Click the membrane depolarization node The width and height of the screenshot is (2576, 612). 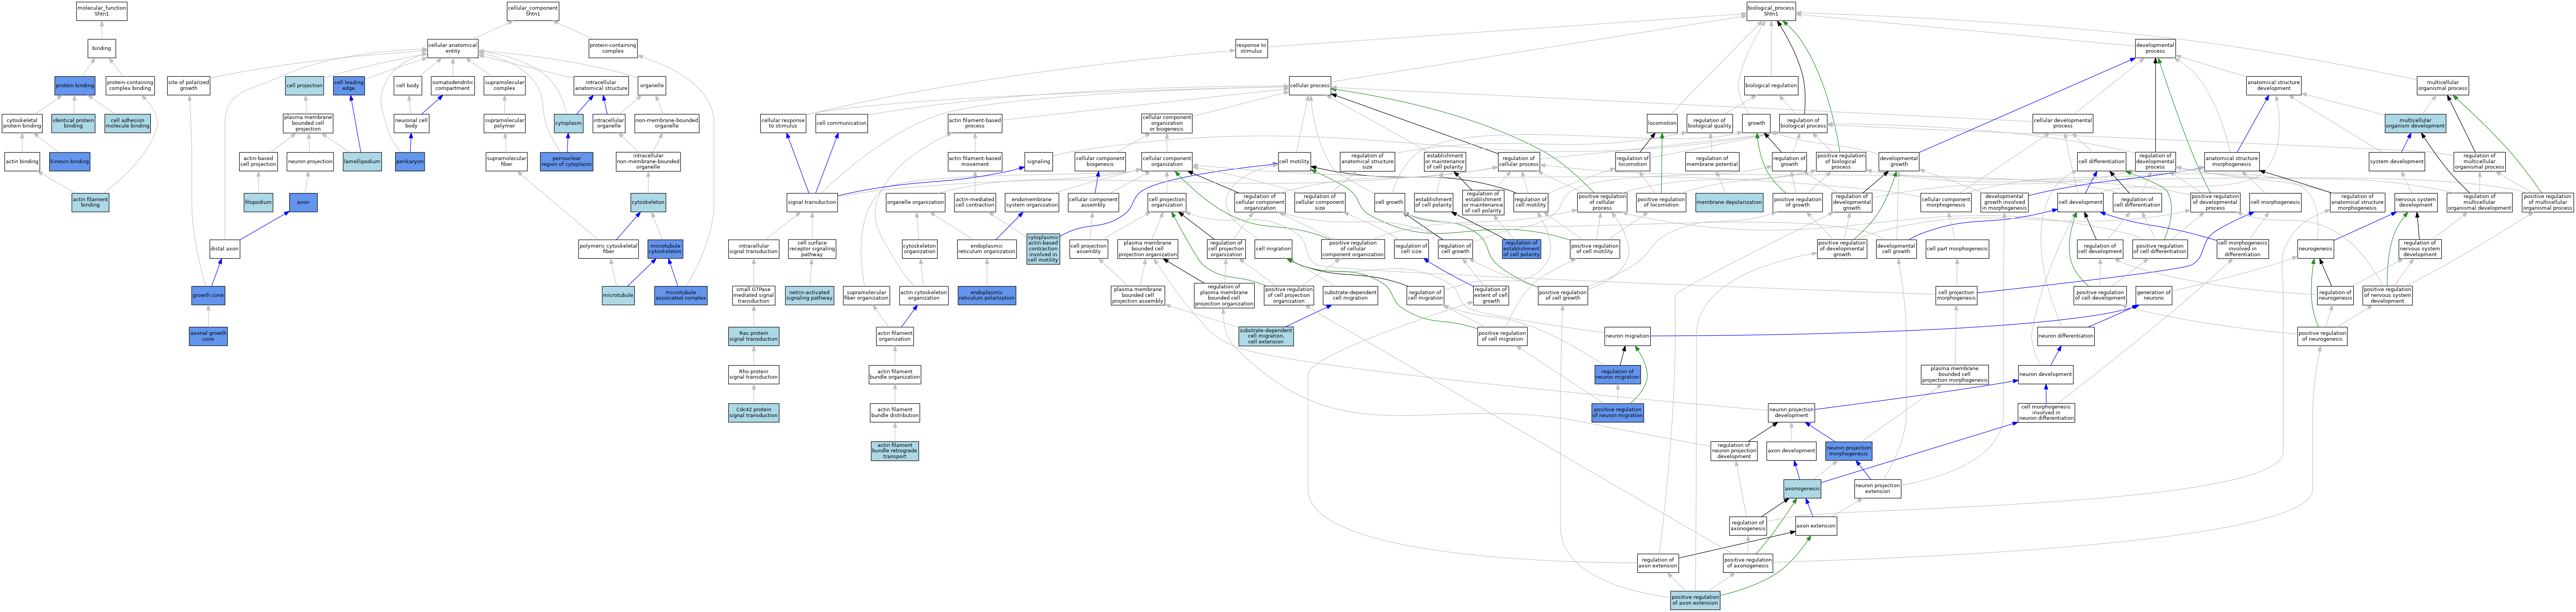tap(1729, 202)
